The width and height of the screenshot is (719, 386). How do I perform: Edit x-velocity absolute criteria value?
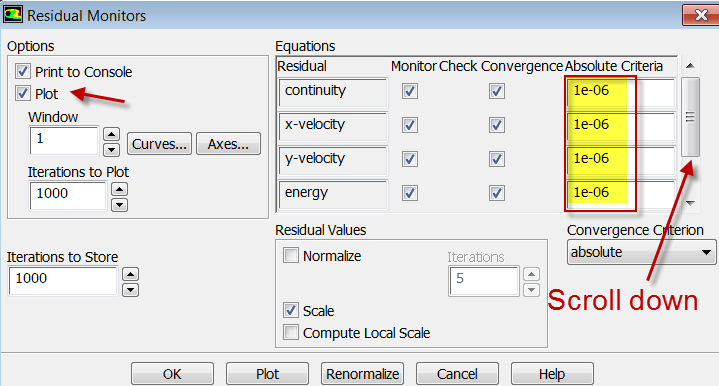[x=621, y=126]
